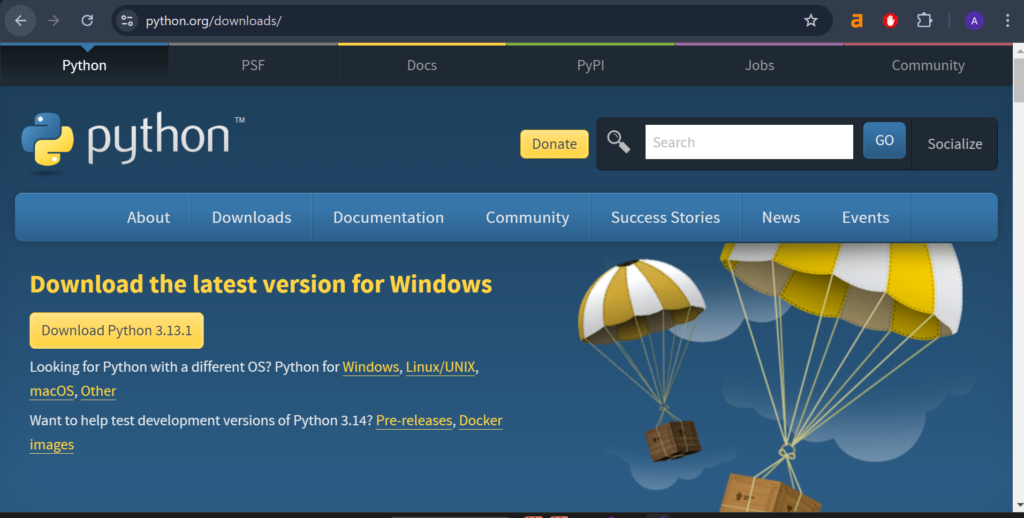Viewport: 1024px width, 518px height.
Task: Click the scrollbar down arrow
Action: pyautogui.click(x=1019, y=506)
